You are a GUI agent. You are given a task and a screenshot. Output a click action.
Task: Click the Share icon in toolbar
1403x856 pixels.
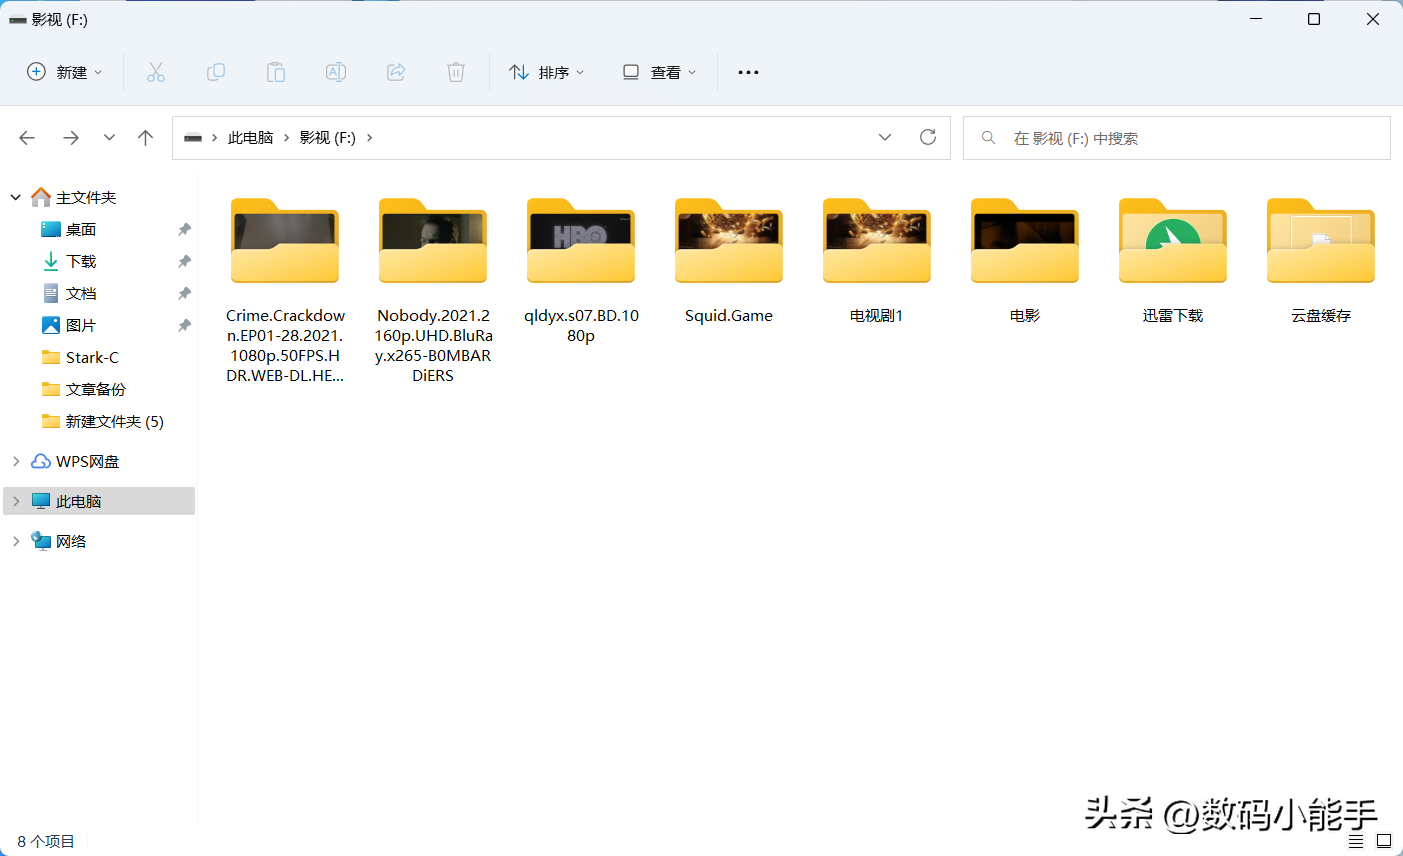pos(396,72)
